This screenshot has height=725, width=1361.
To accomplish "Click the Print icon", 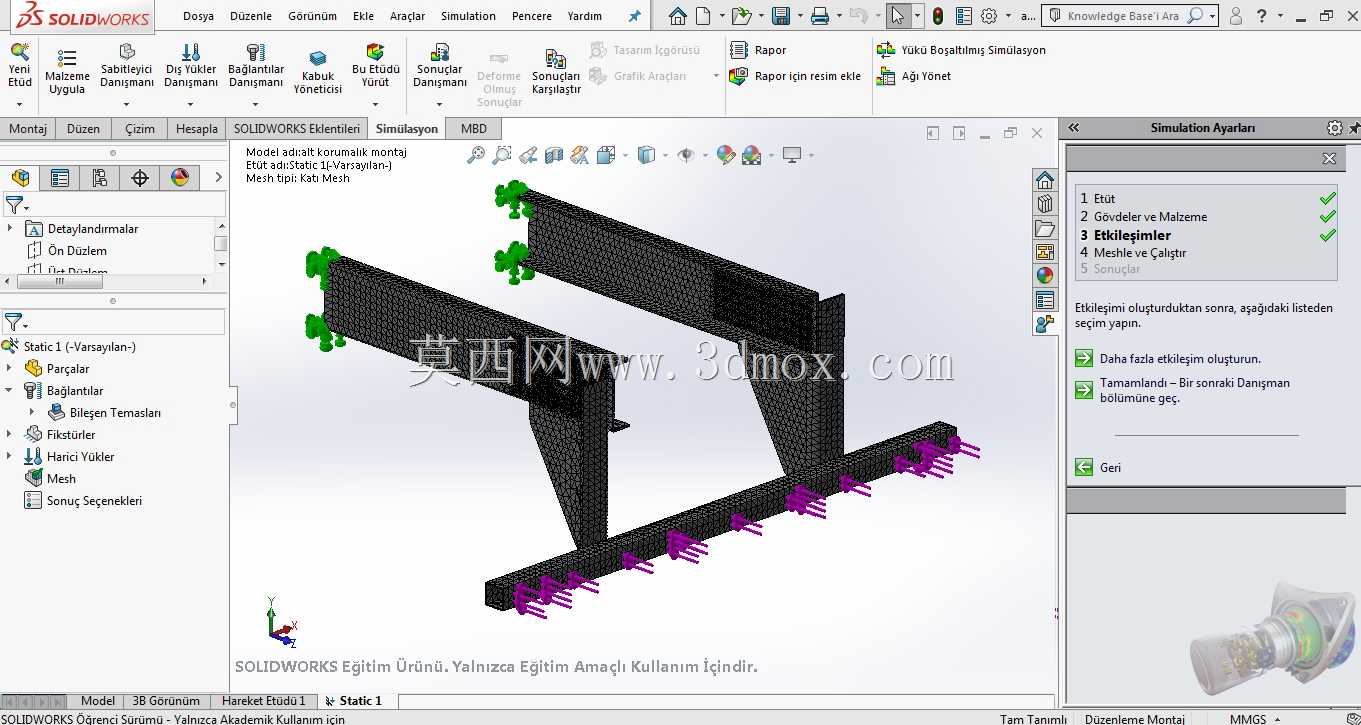I will [820, 16].
